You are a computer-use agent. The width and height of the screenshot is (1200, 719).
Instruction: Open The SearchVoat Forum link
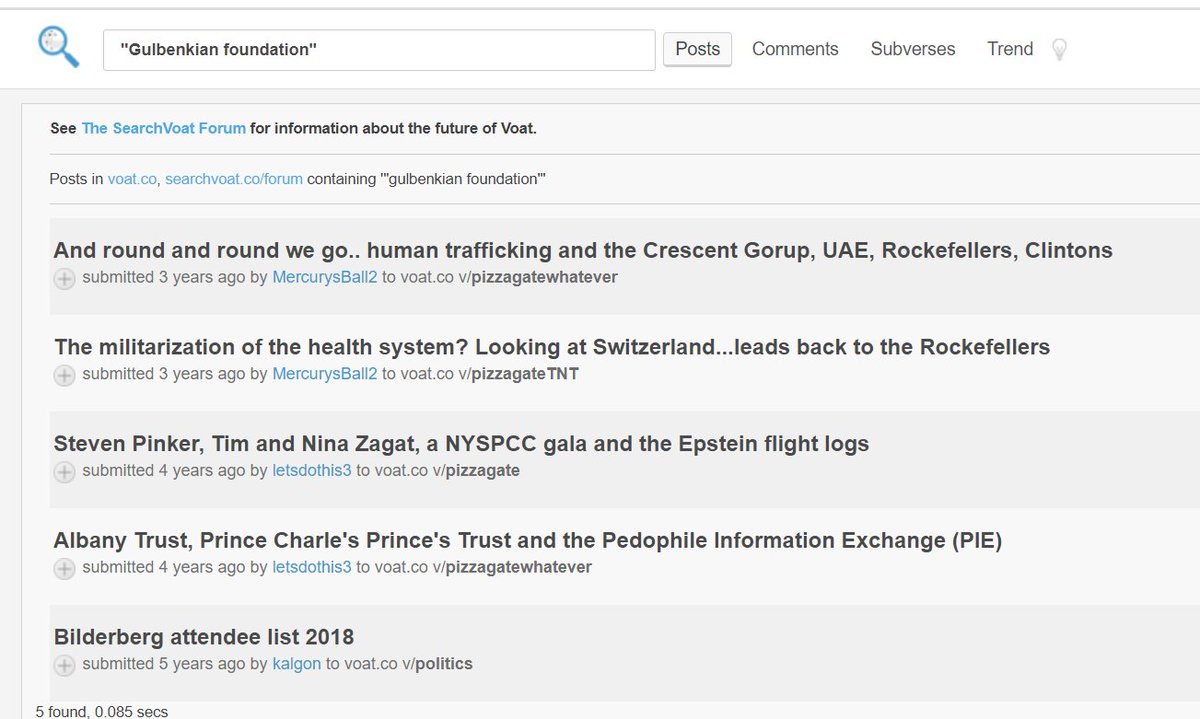click(x=164, y=128)
